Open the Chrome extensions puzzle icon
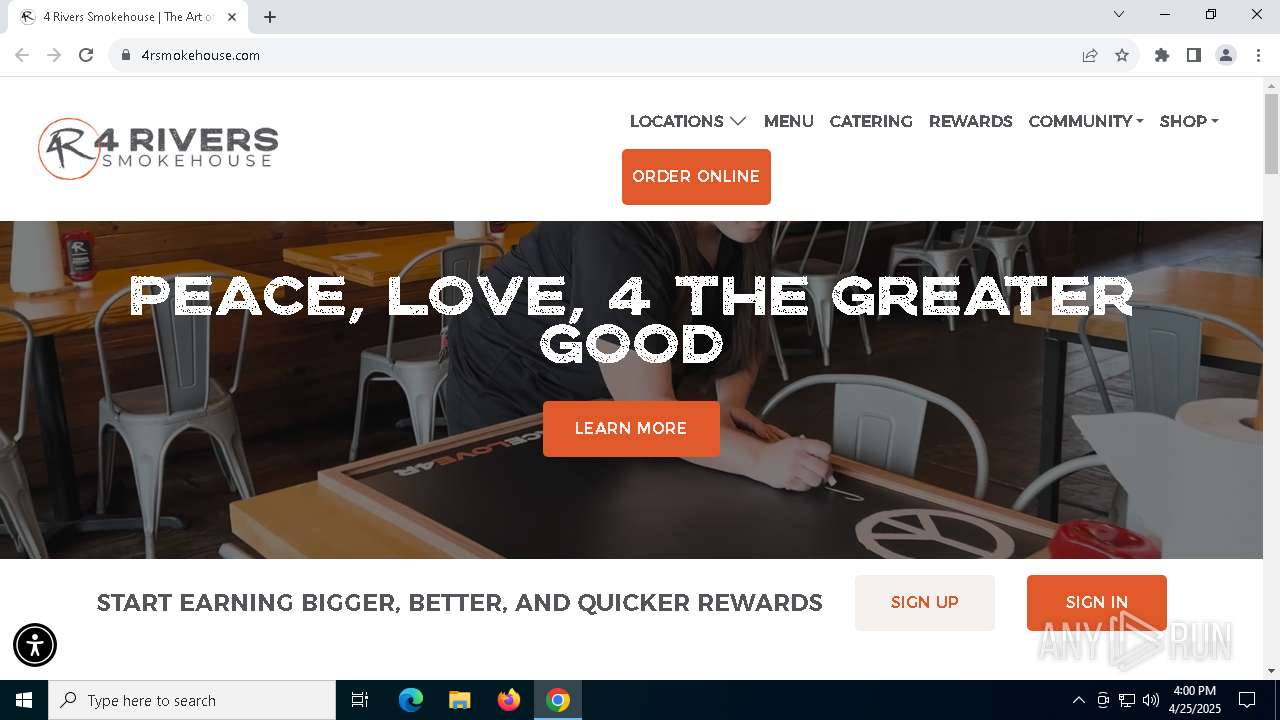Image resolution: width=1280 pixels, height=720 pixels. click(x=1162, y=55)
